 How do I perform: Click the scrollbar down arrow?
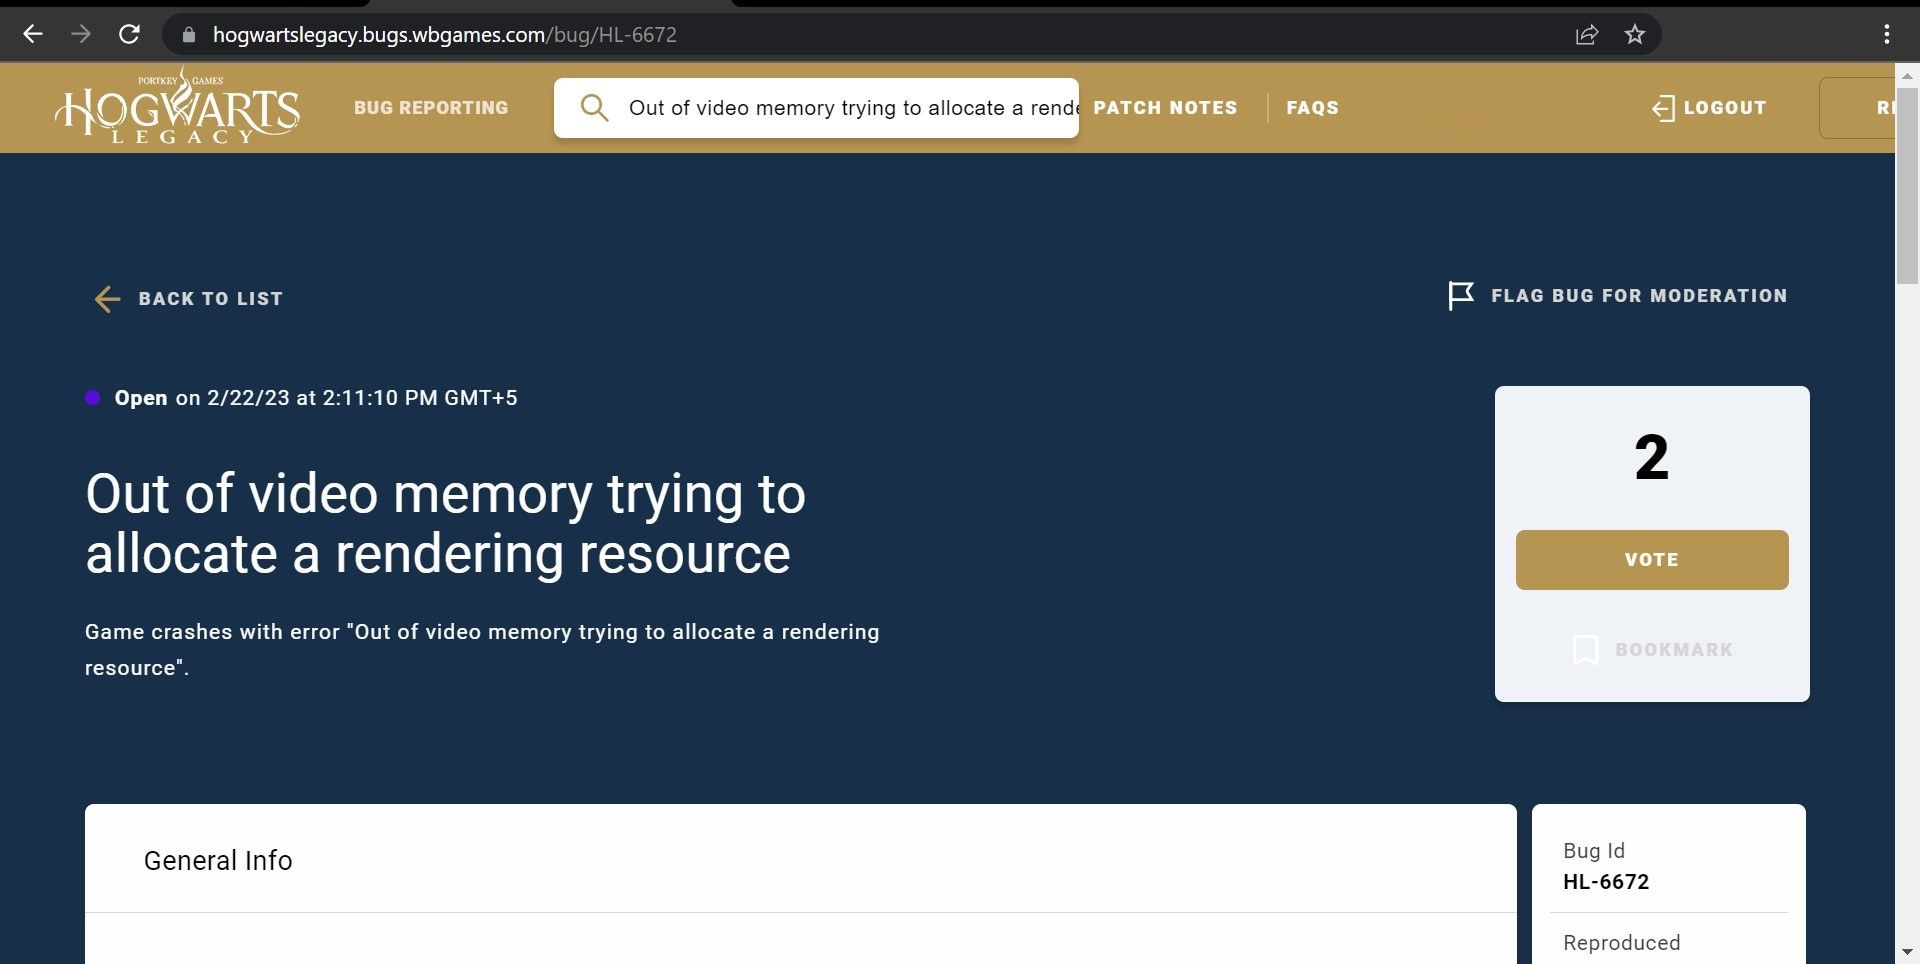[1906, 951]
